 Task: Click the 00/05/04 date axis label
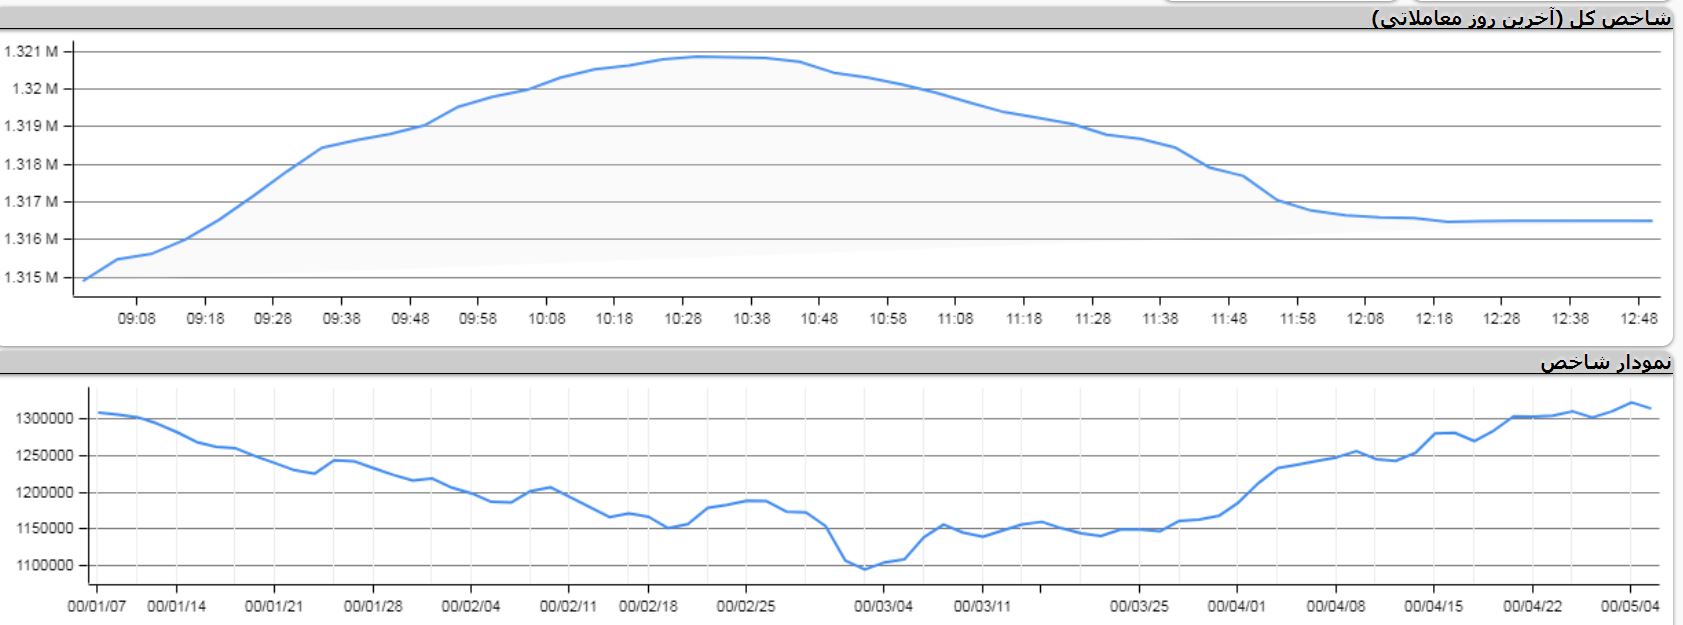pyautogui.click(x=1630, y=606)
